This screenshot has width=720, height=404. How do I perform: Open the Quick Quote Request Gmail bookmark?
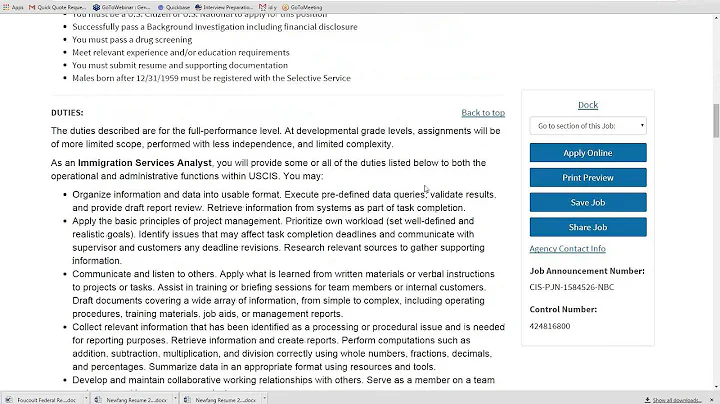coord(57,7)
